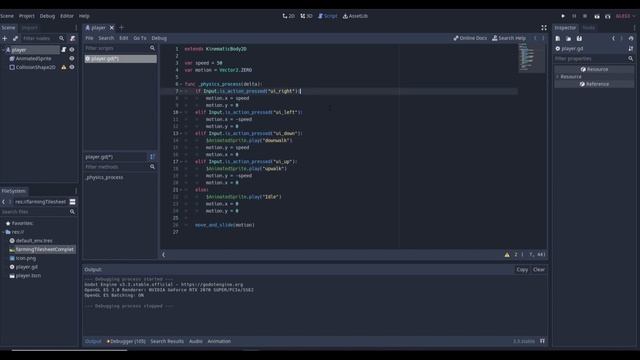This screenshot has width=640, height=360.
Task: Switch to Script workspace
Action: pyautogui.click(x=327, y=16)
